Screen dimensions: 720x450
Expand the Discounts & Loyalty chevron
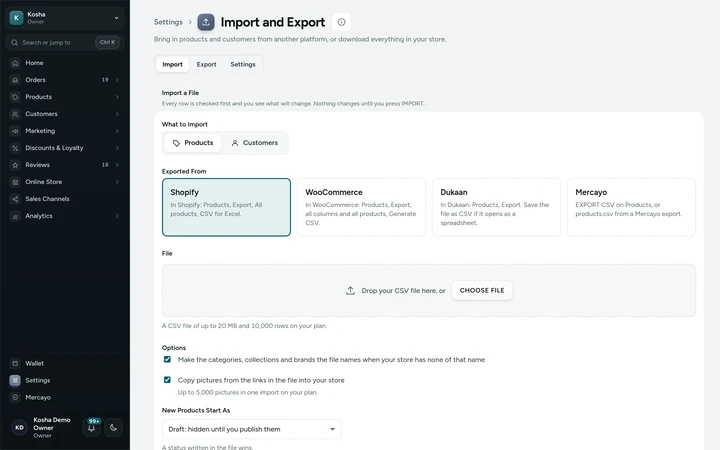click(117, 148)
